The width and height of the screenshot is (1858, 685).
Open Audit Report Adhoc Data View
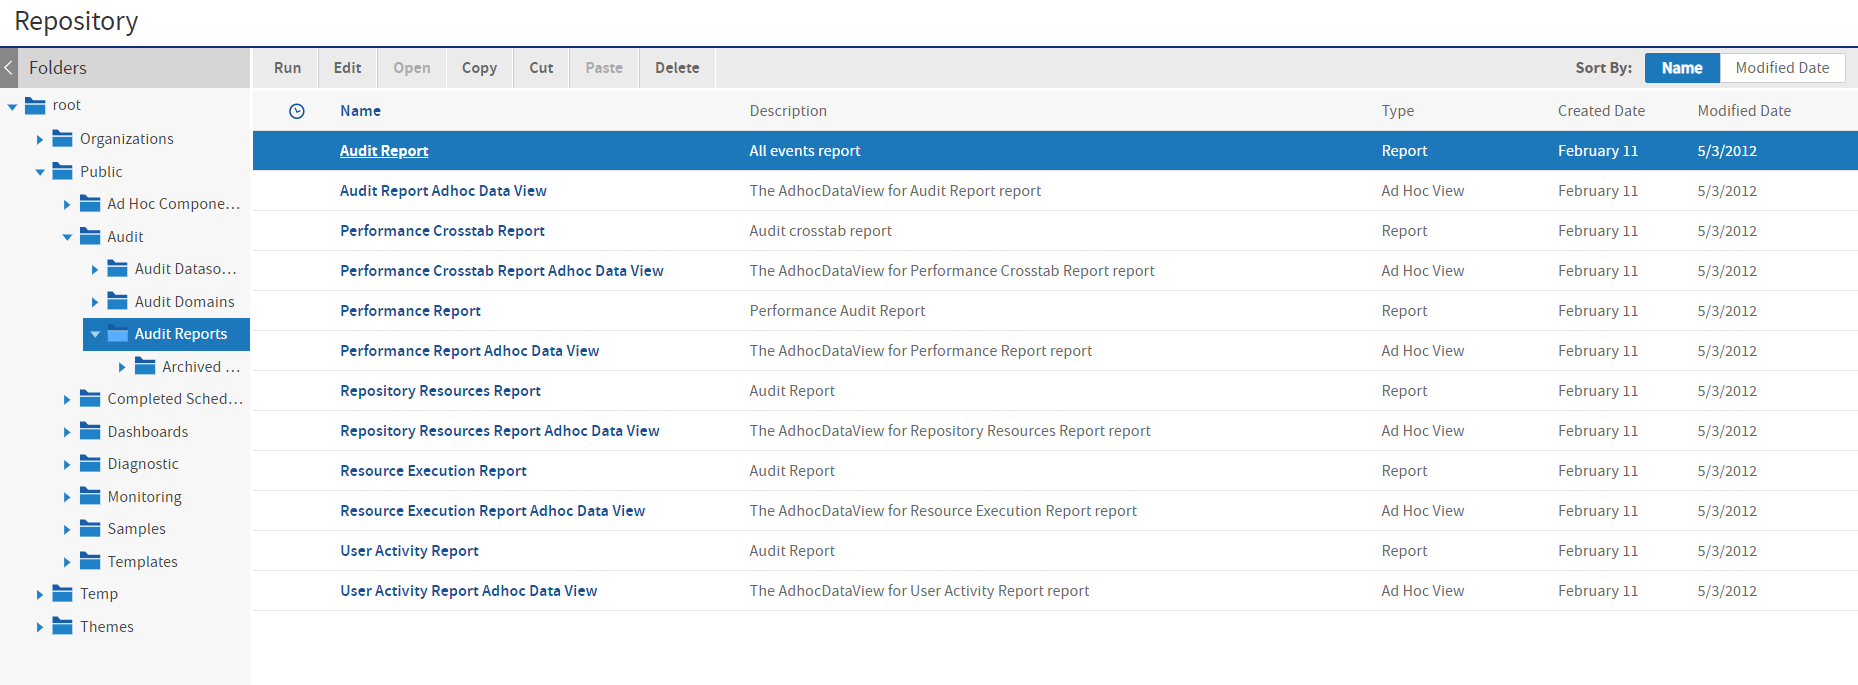tap(443, 191)
